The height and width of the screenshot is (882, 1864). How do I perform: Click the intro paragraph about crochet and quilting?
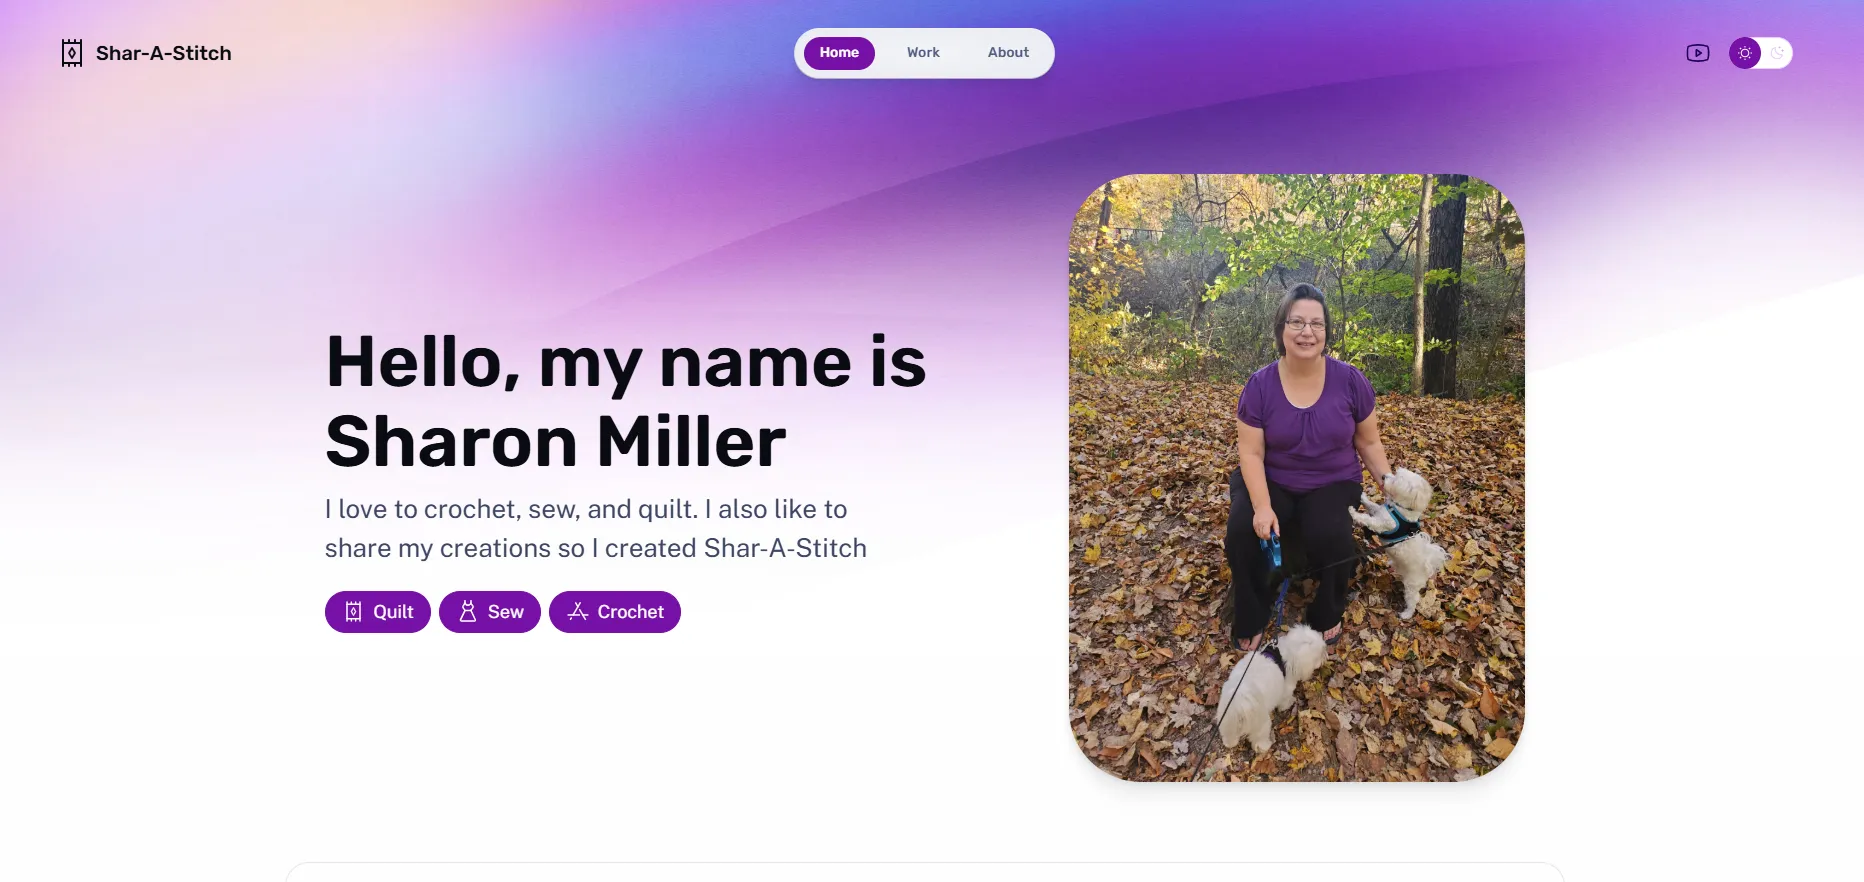[596, 529]
